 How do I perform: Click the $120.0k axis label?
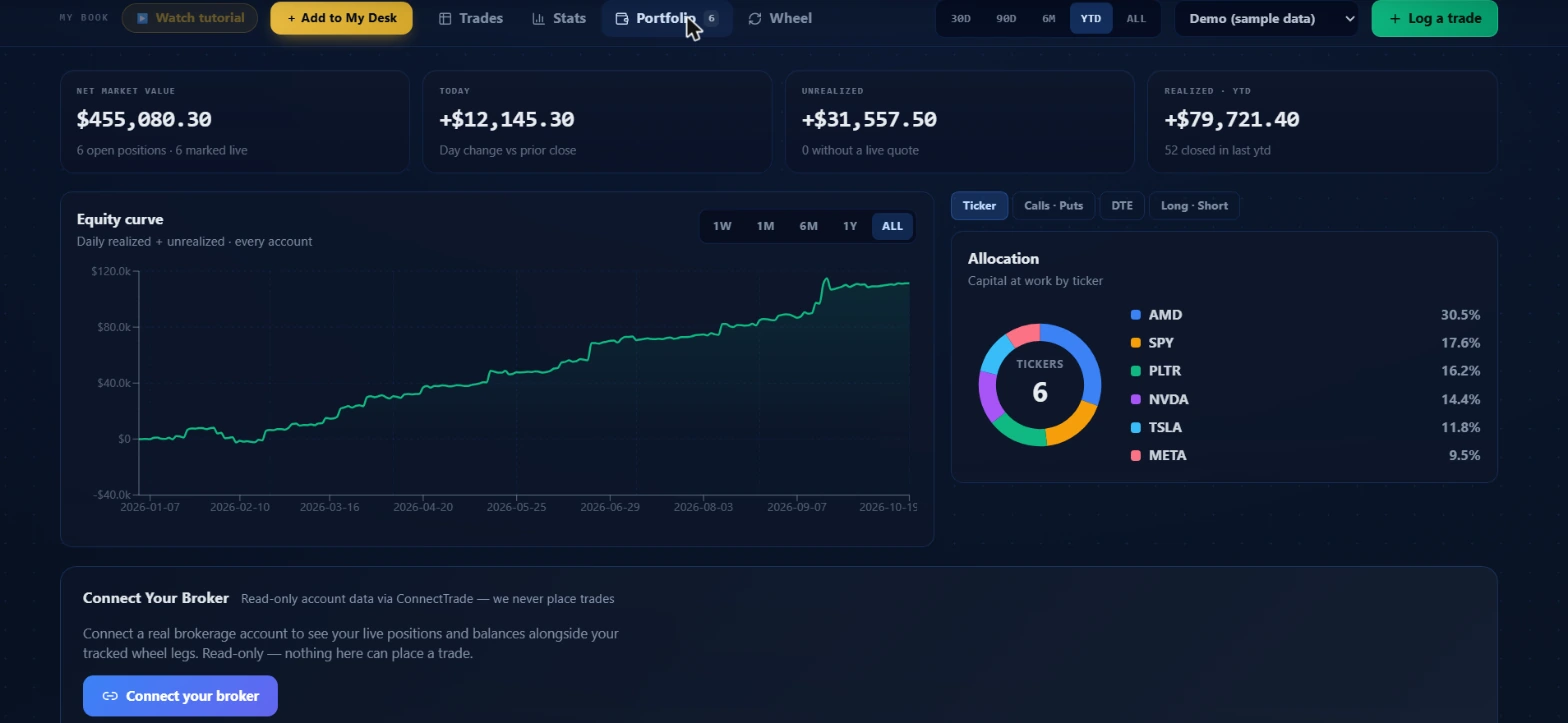click(x=110, y=271)
